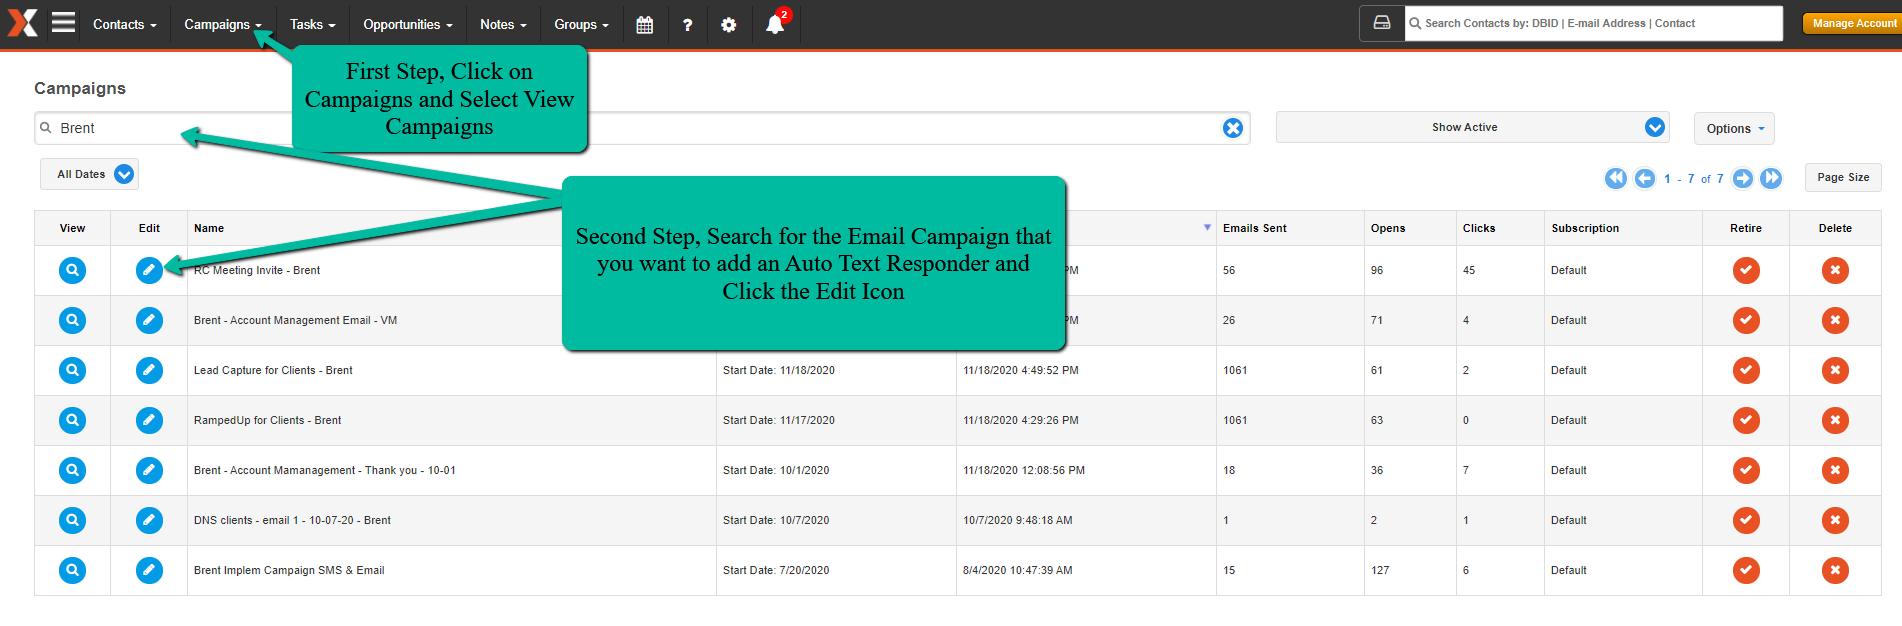
Task: View the RampedUp for Clients campaign
Action: [72, 420]
